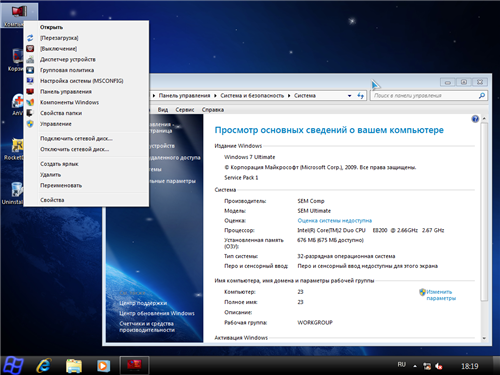Viewport: 500px width, 375px height.
Task: Click the help question mark icon
Action: [475, 119]
